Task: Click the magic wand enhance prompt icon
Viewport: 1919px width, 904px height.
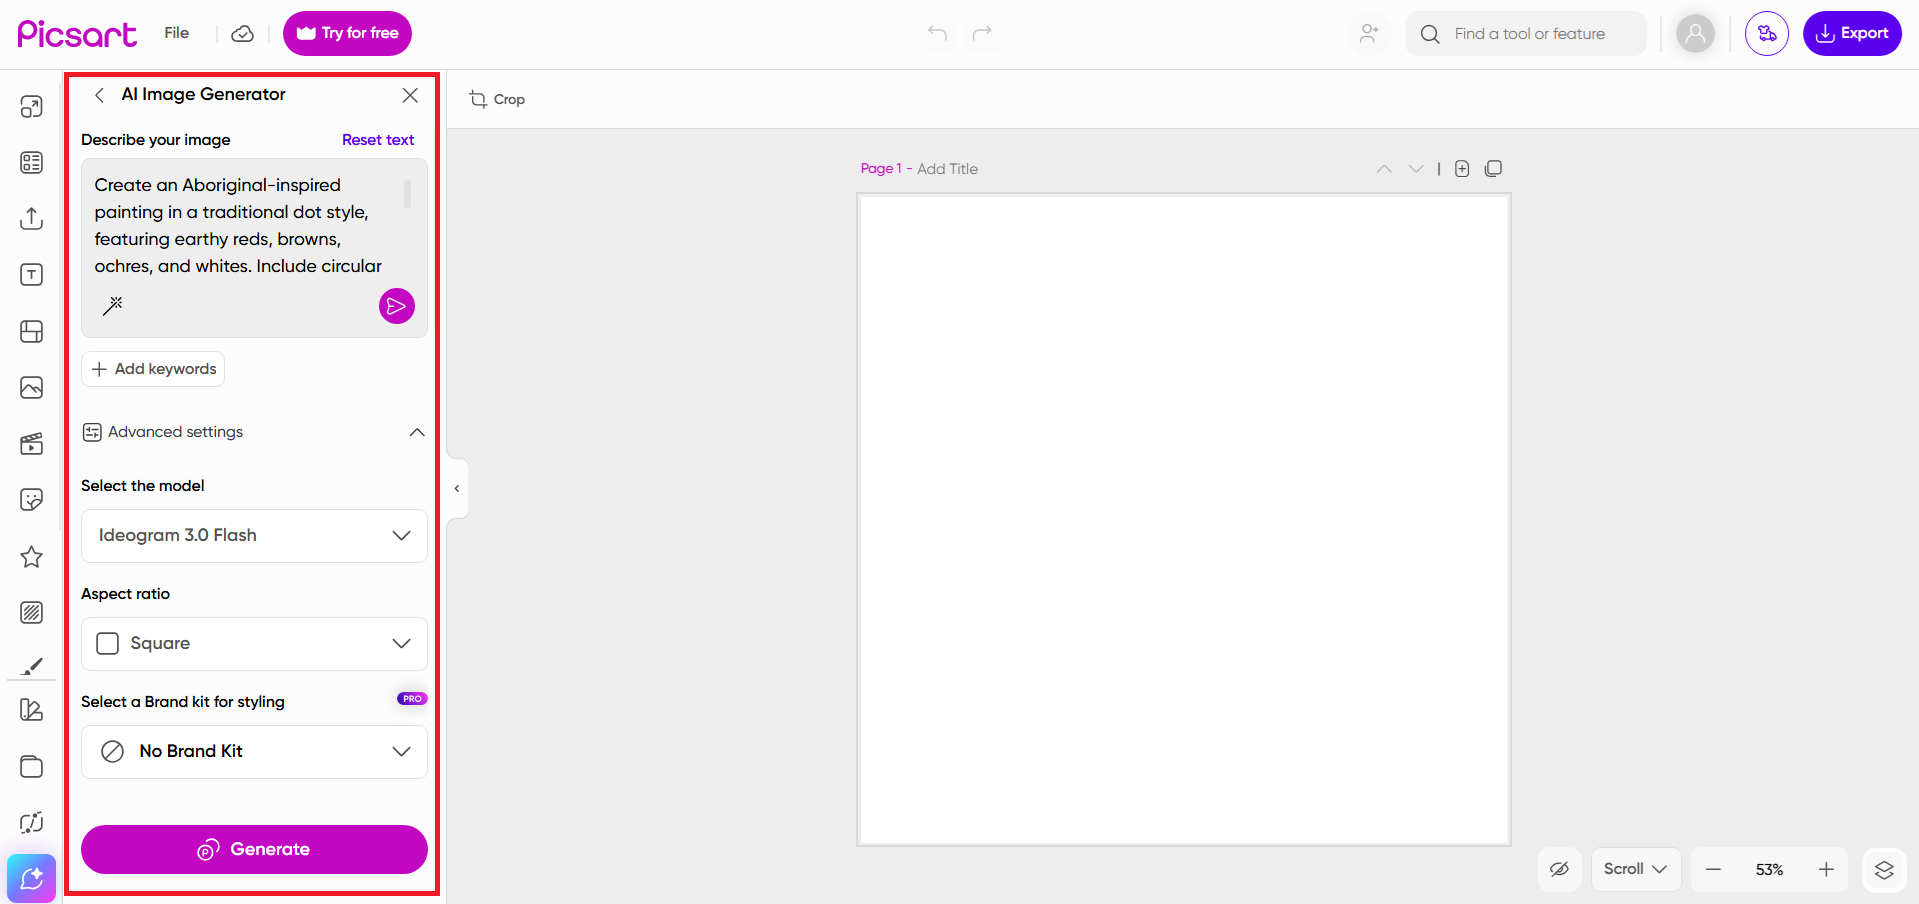Action: click(x=113, y=305)
